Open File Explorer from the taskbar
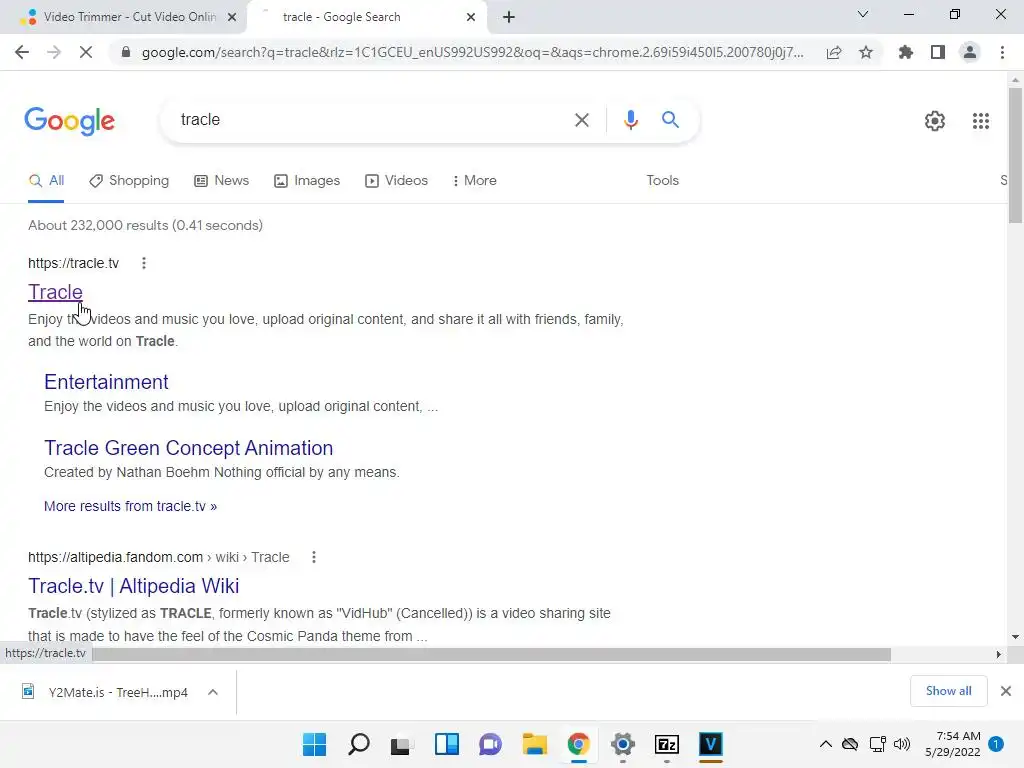Image resolution: width=1024 pixels, height=768 pixels. pyautogui.click(x=535, y=744)
